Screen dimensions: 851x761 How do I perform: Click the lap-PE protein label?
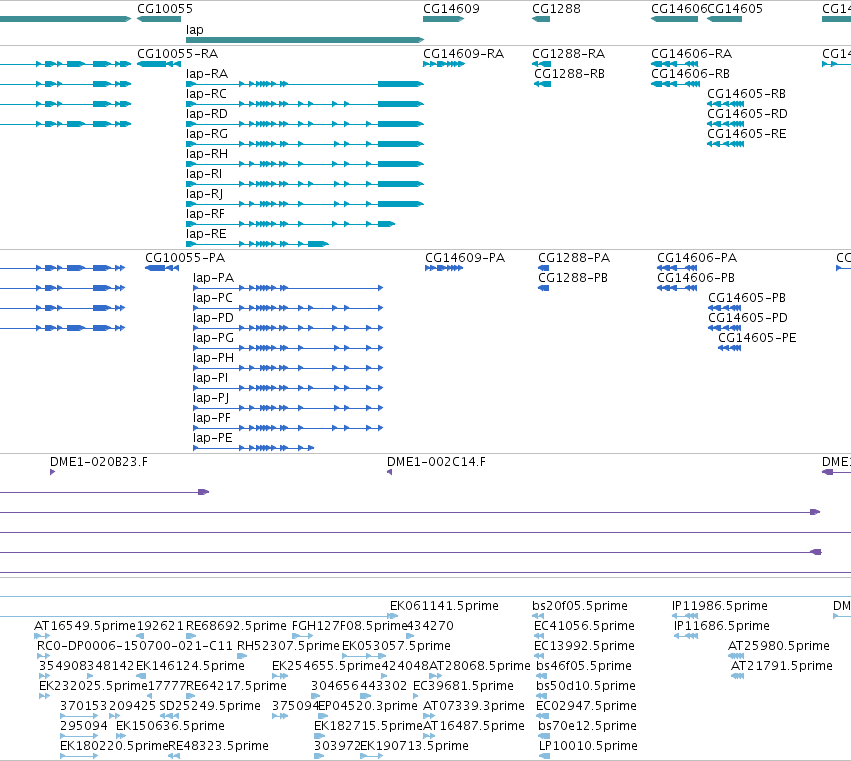(212, 438)
